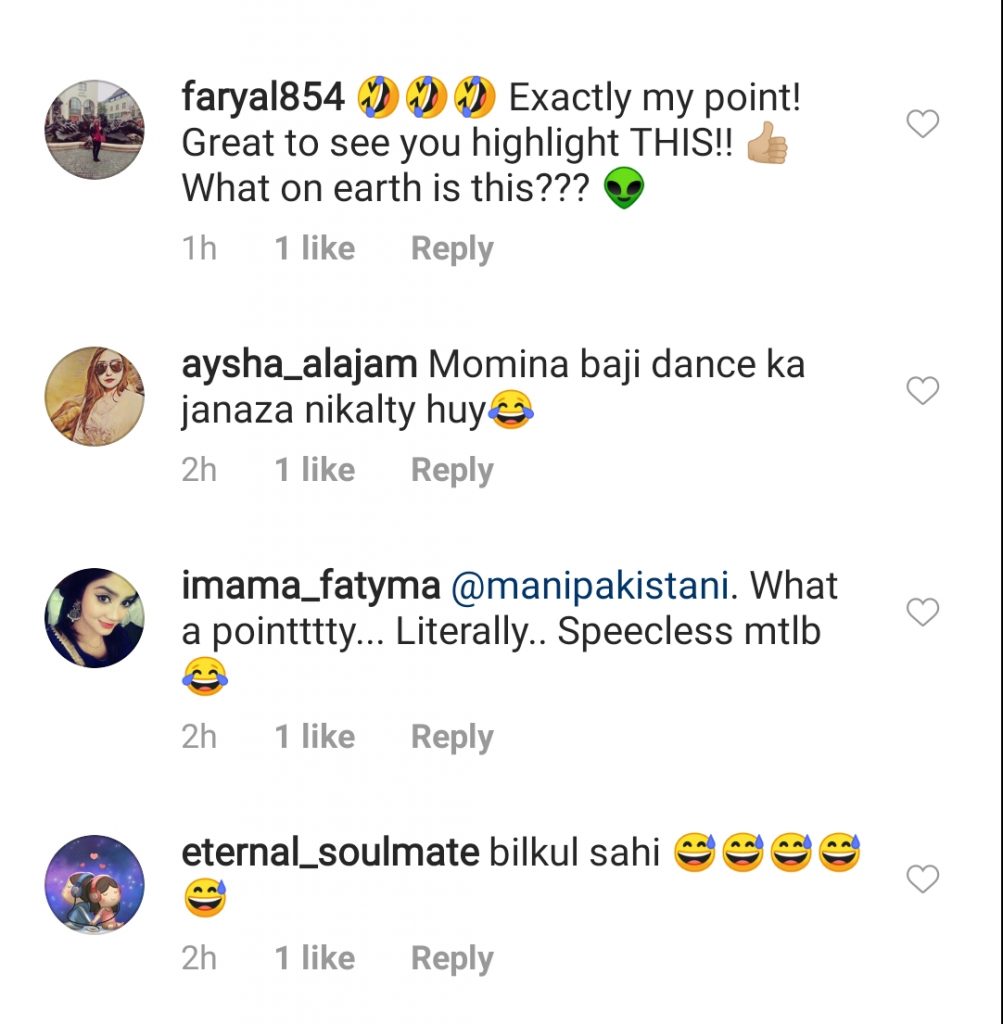This screenshot has height=1024, width=1003.
Task: Show who liked aysha_alajam's comment
Action: coord(315,470)
